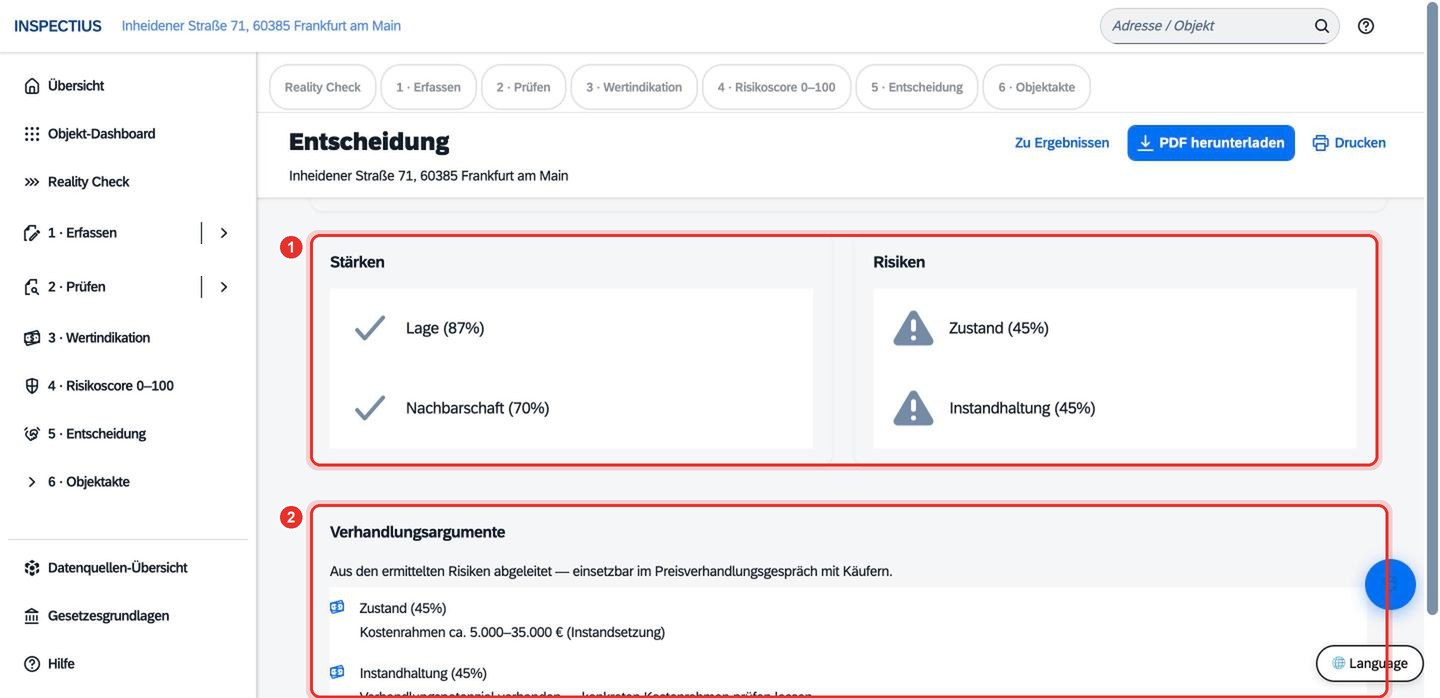This screenshot has width=1440, height=698.
Task: Click the checkmark icon beside Lage (87%)
Action: pos(370,328)
